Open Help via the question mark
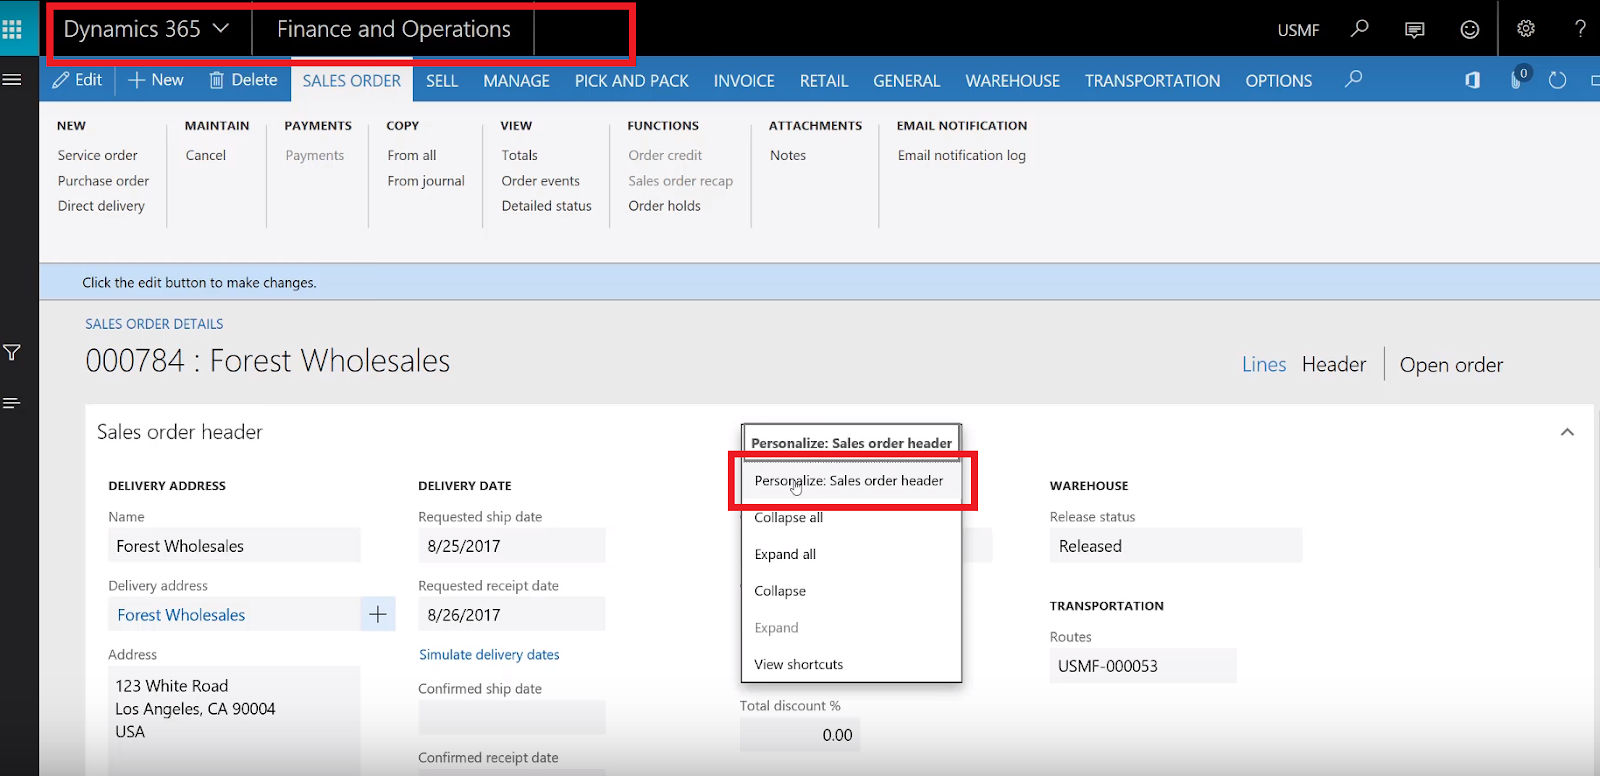This screenshot has height=776, width=1600. [x=1580, y=29]
